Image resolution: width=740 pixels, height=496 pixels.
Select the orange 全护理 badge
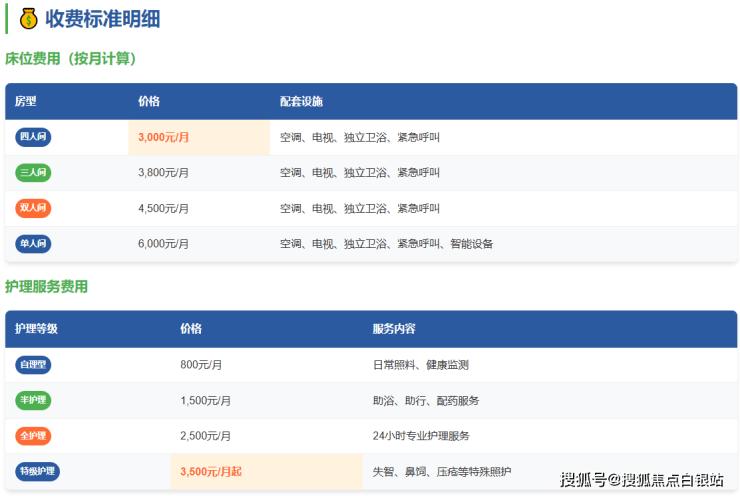point(33,436)
